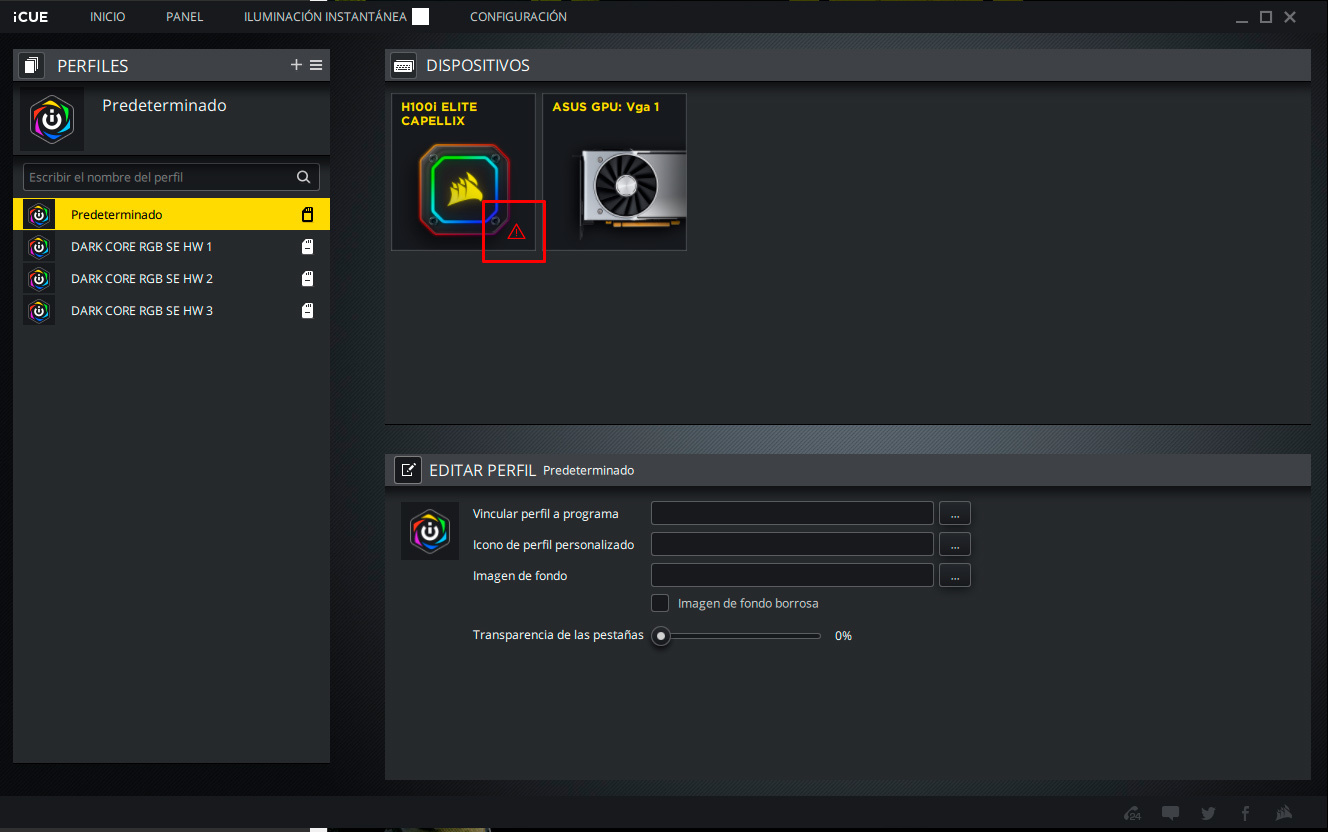Browse for Imagen de fondo file
Viewport: 1328px width, 832px height.
click(x=955, y=576)
